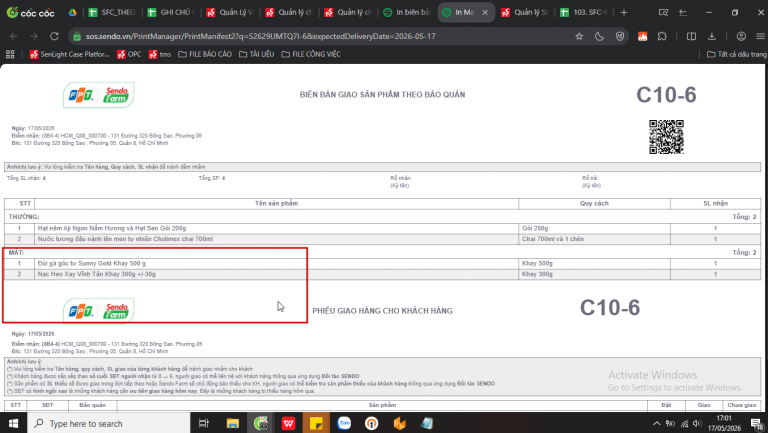The width and height of the screenshot is (768, 433).
Task: Click the collapse toolbar icon in title bar
Action: point(683,13)
